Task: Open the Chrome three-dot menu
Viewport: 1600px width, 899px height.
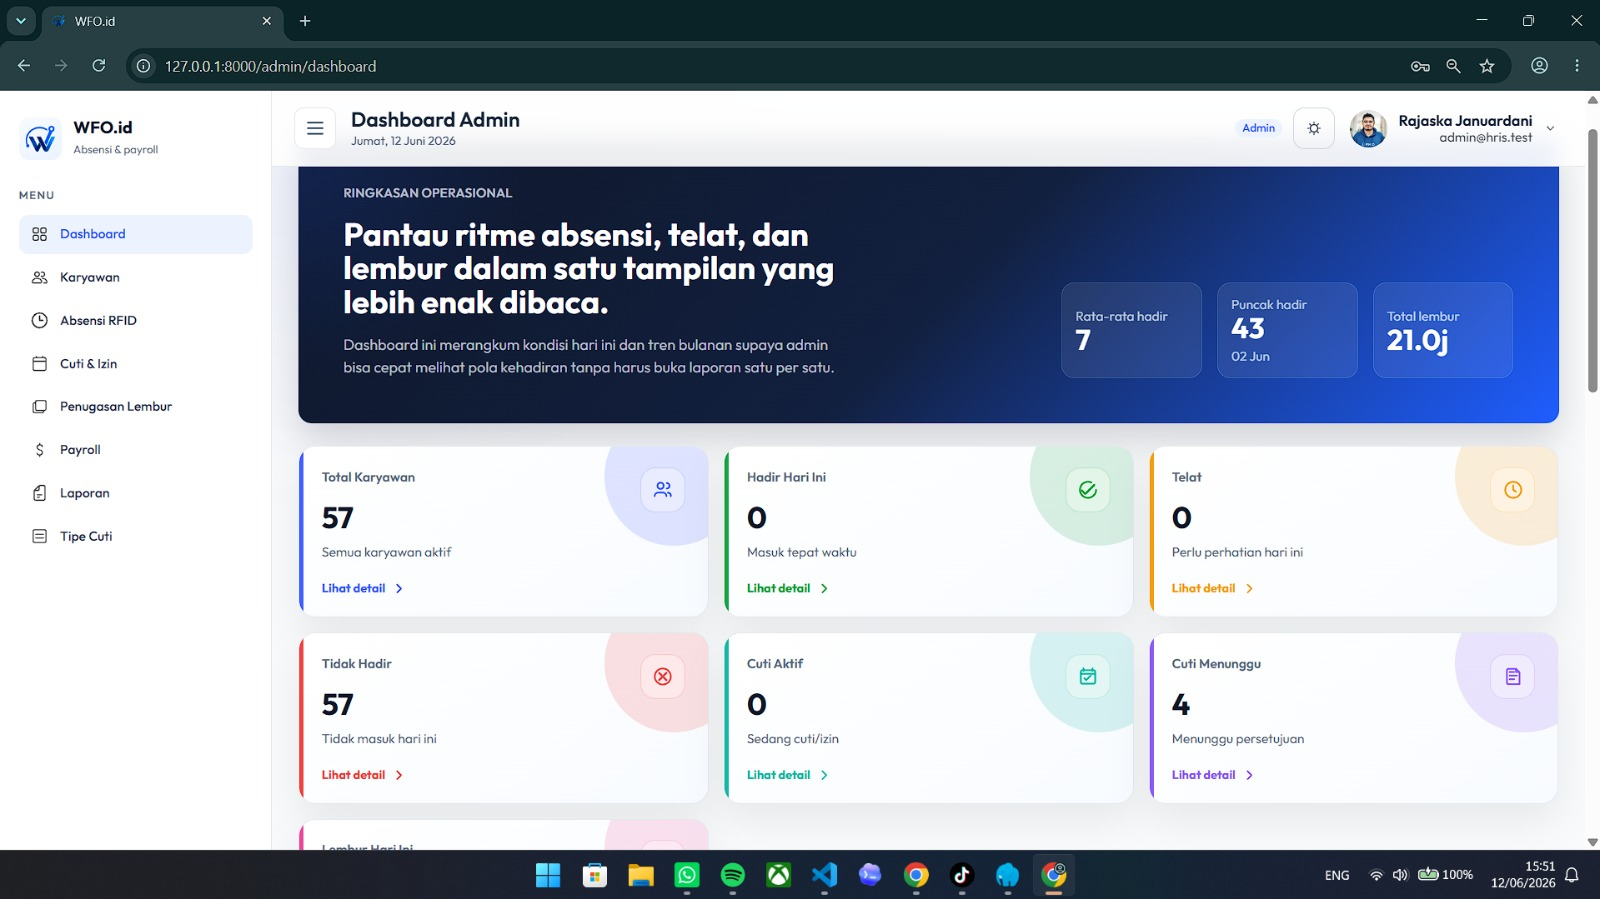Action: click(1577, 66)
